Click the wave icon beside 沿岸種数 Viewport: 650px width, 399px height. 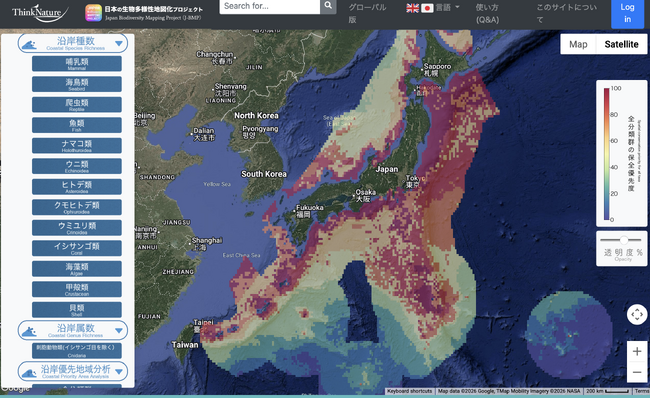tap(29, 44)
